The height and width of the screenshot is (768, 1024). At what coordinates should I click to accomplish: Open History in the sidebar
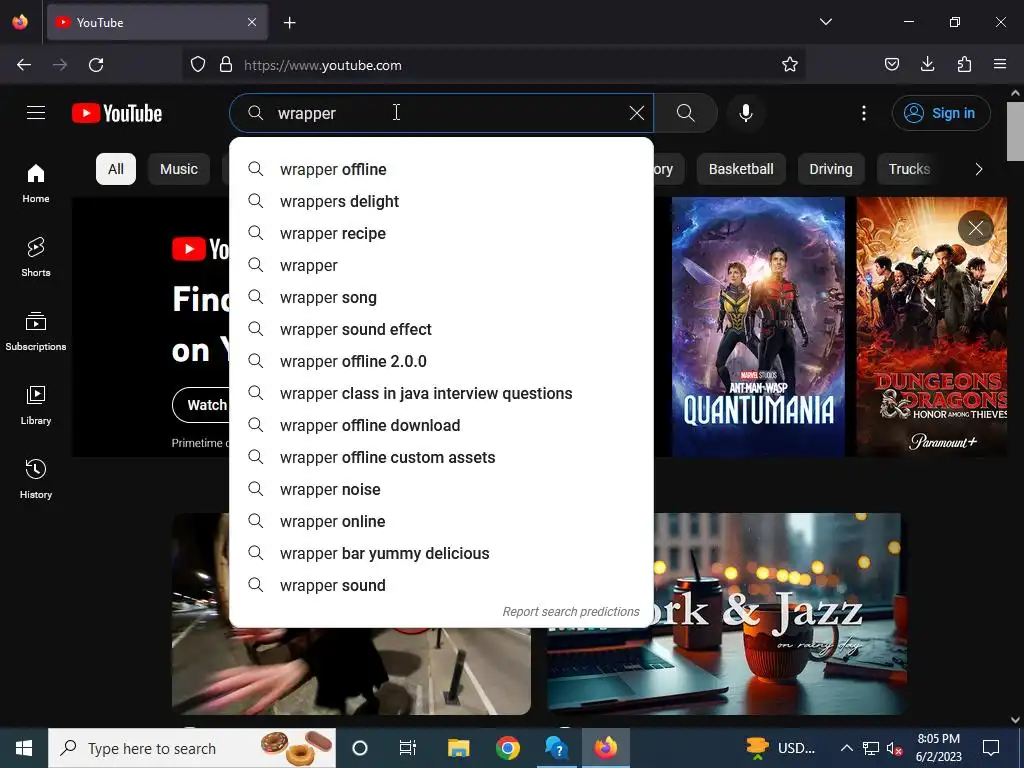(36, 479)
